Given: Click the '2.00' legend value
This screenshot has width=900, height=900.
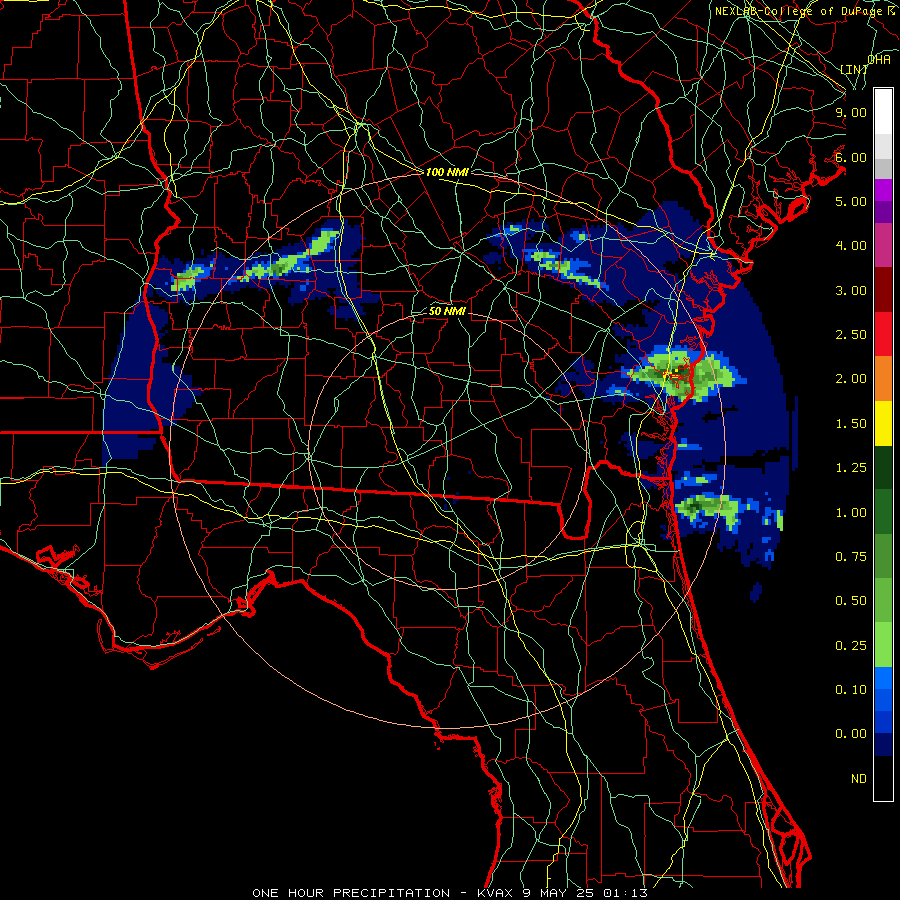Looking at the screenshot, I should pos(851,379).
